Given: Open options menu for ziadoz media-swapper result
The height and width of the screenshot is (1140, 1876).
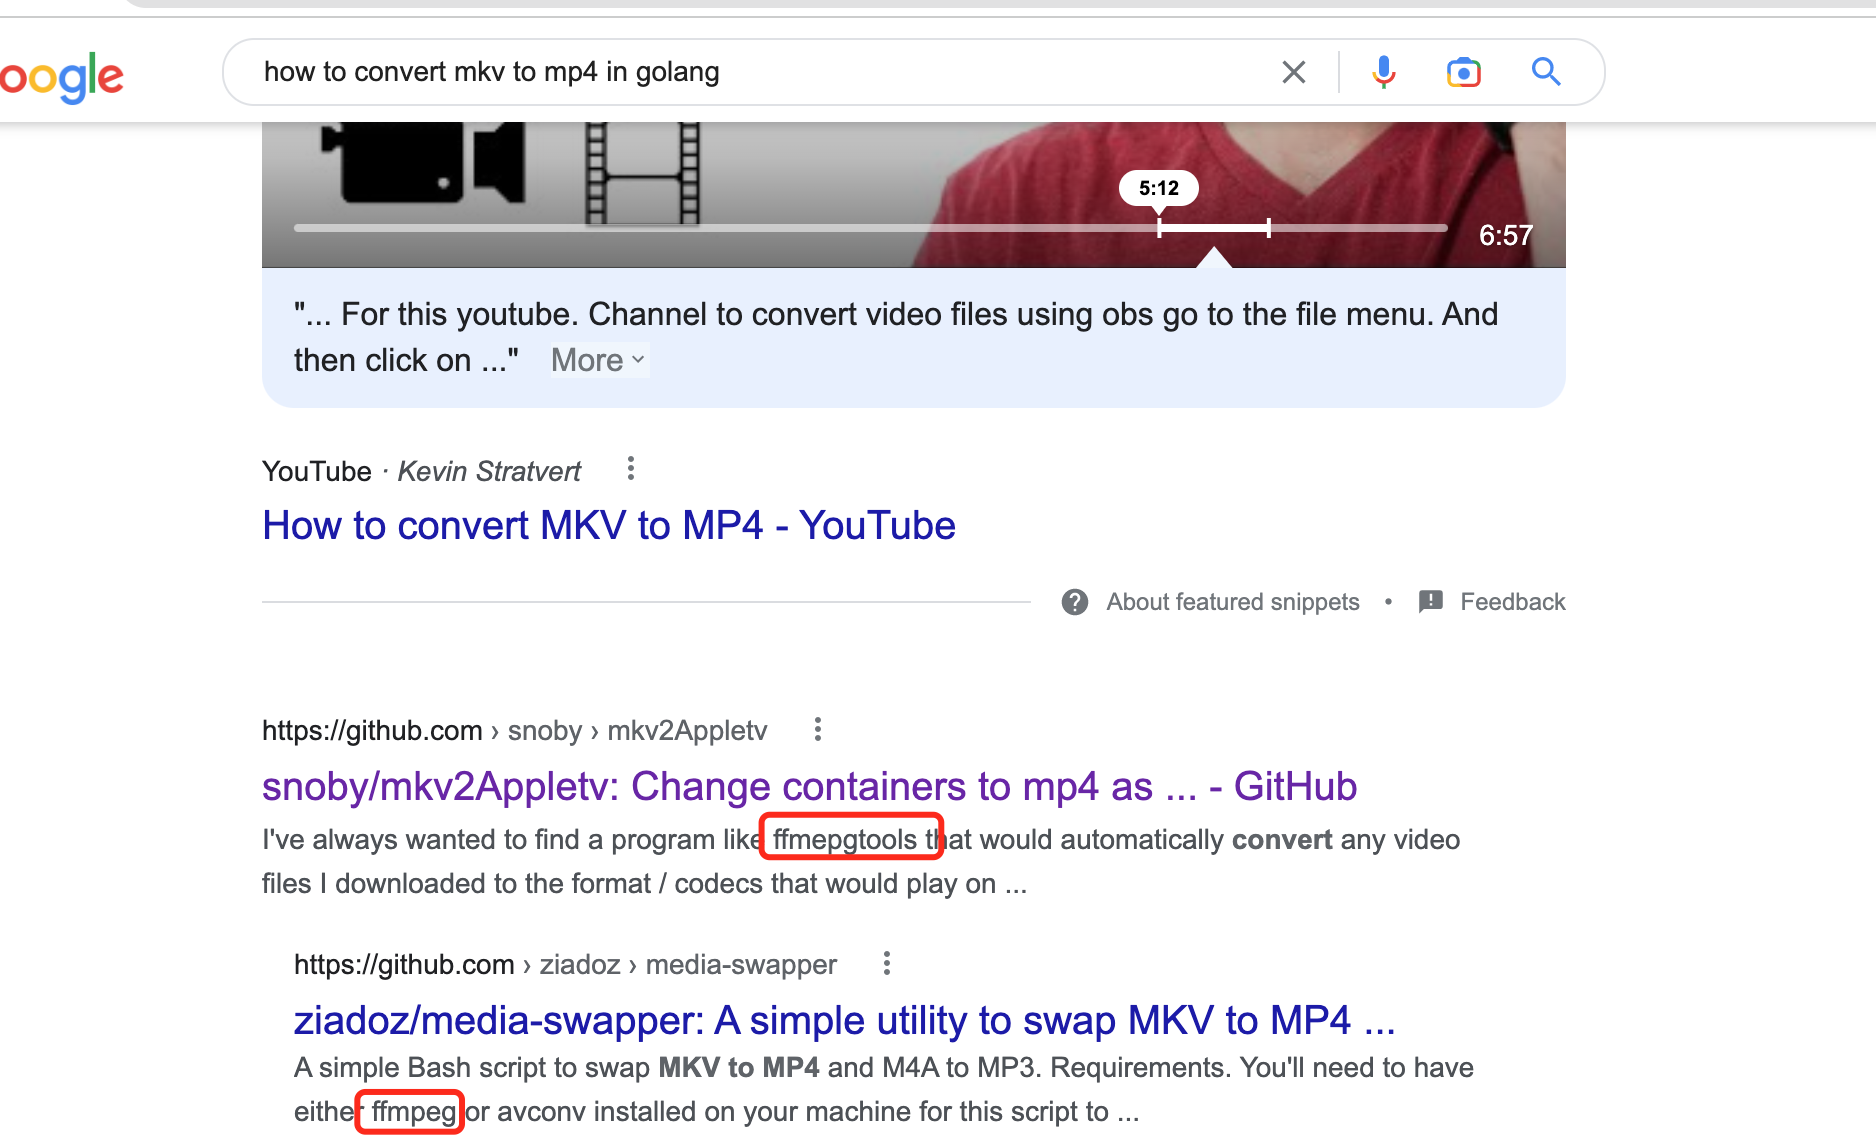Looking at the screenshot, I should pos(886,963).
